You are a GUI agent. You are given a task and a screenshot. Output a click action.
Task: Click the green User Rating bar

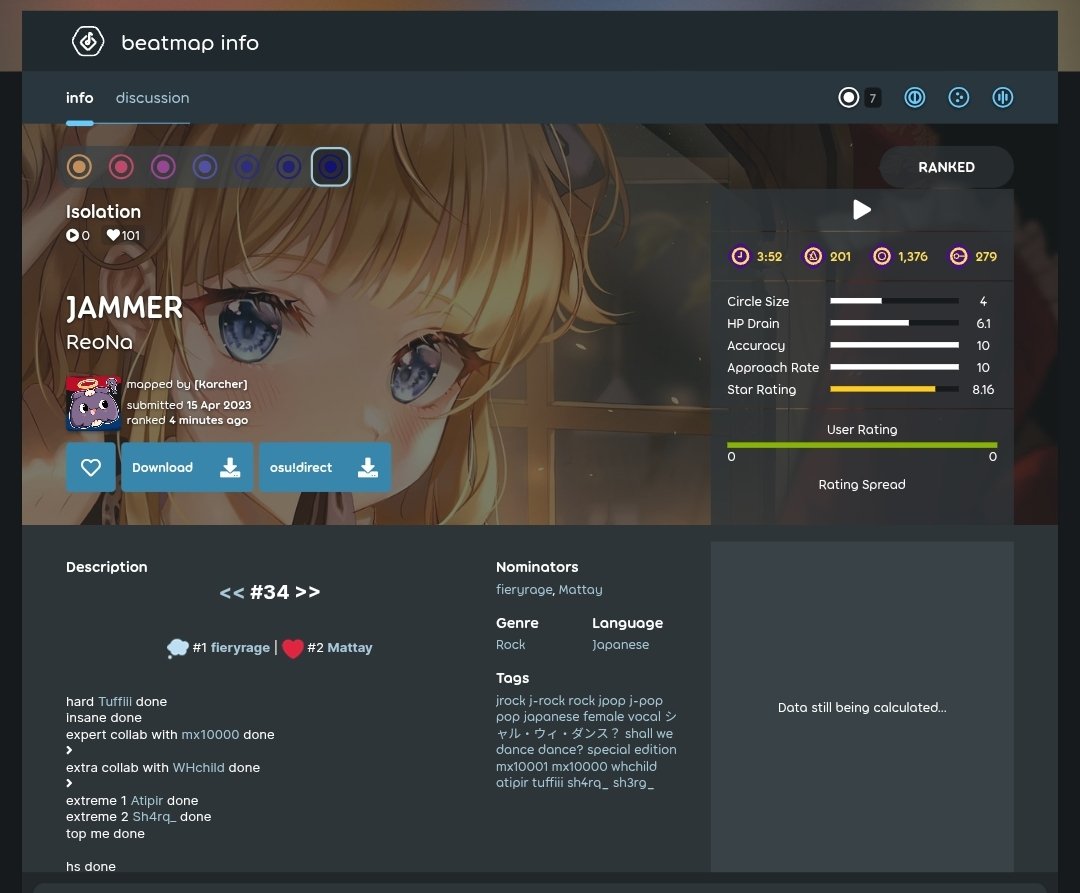tap(862, 445)
